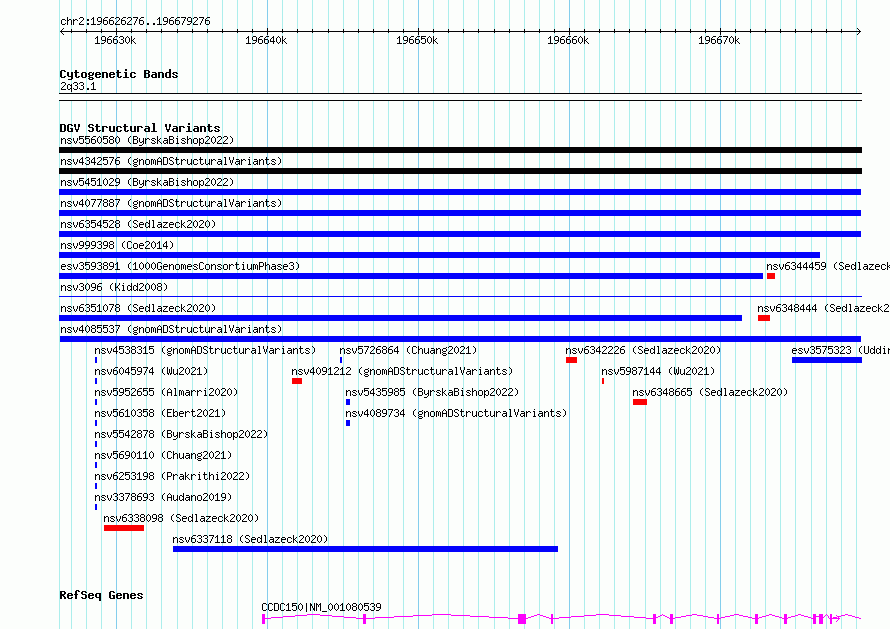Click the red nsv6348444 variant marker
Image resolution: width=890 pixels, height=629 pixels.
click(x=764, y=318)
